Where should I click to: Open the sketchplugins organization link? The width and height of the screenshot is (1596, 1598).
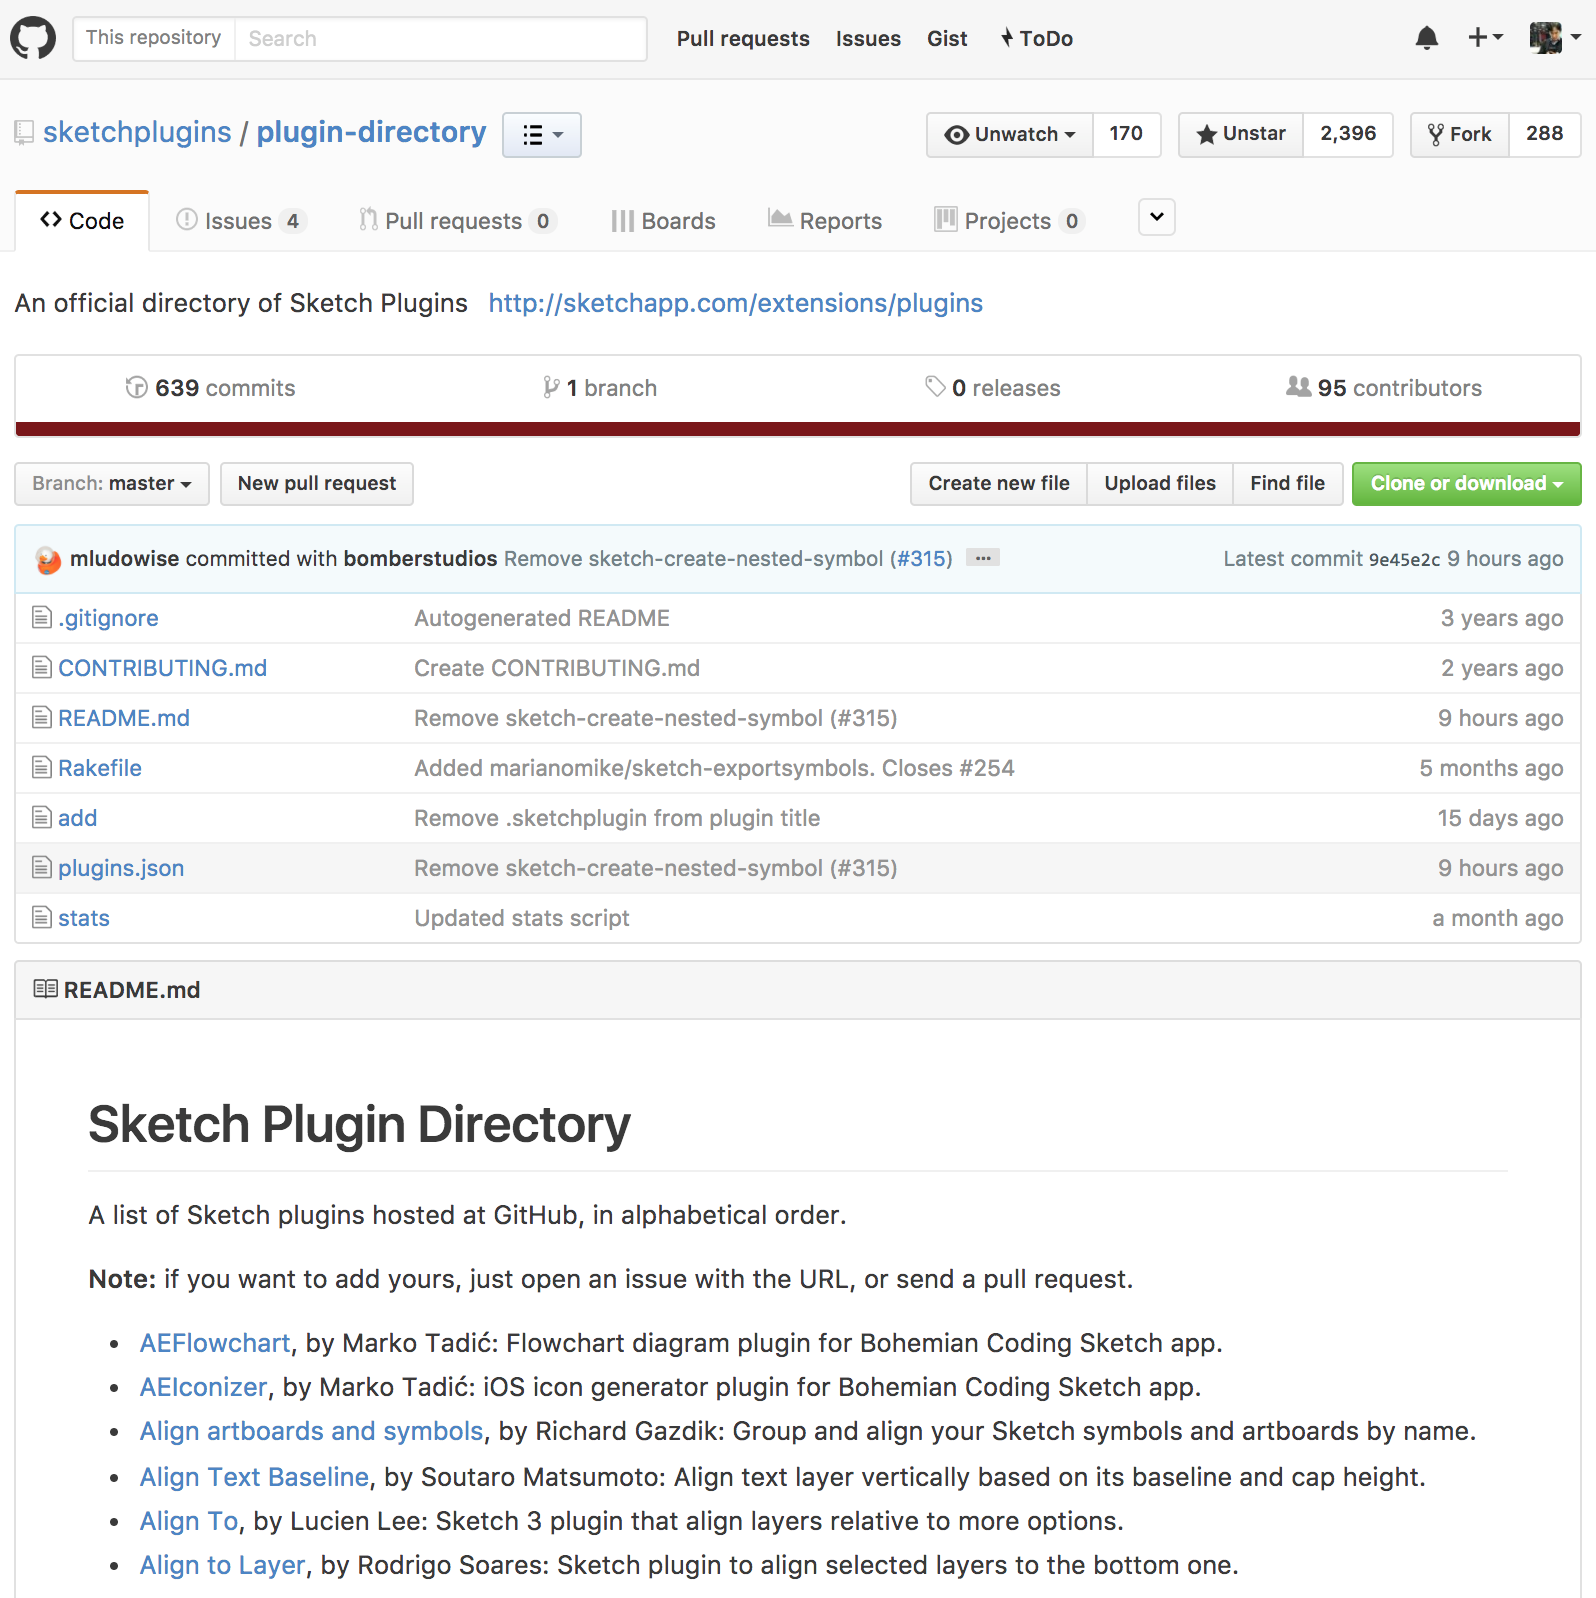pos(137,132)
